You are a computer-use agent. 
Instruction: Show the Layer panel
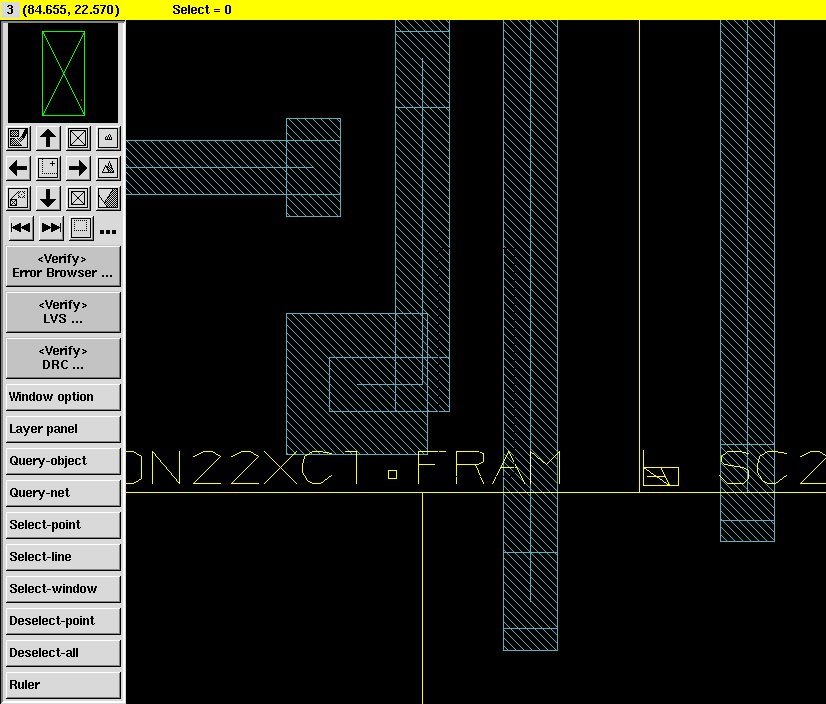tap(63, 429)
